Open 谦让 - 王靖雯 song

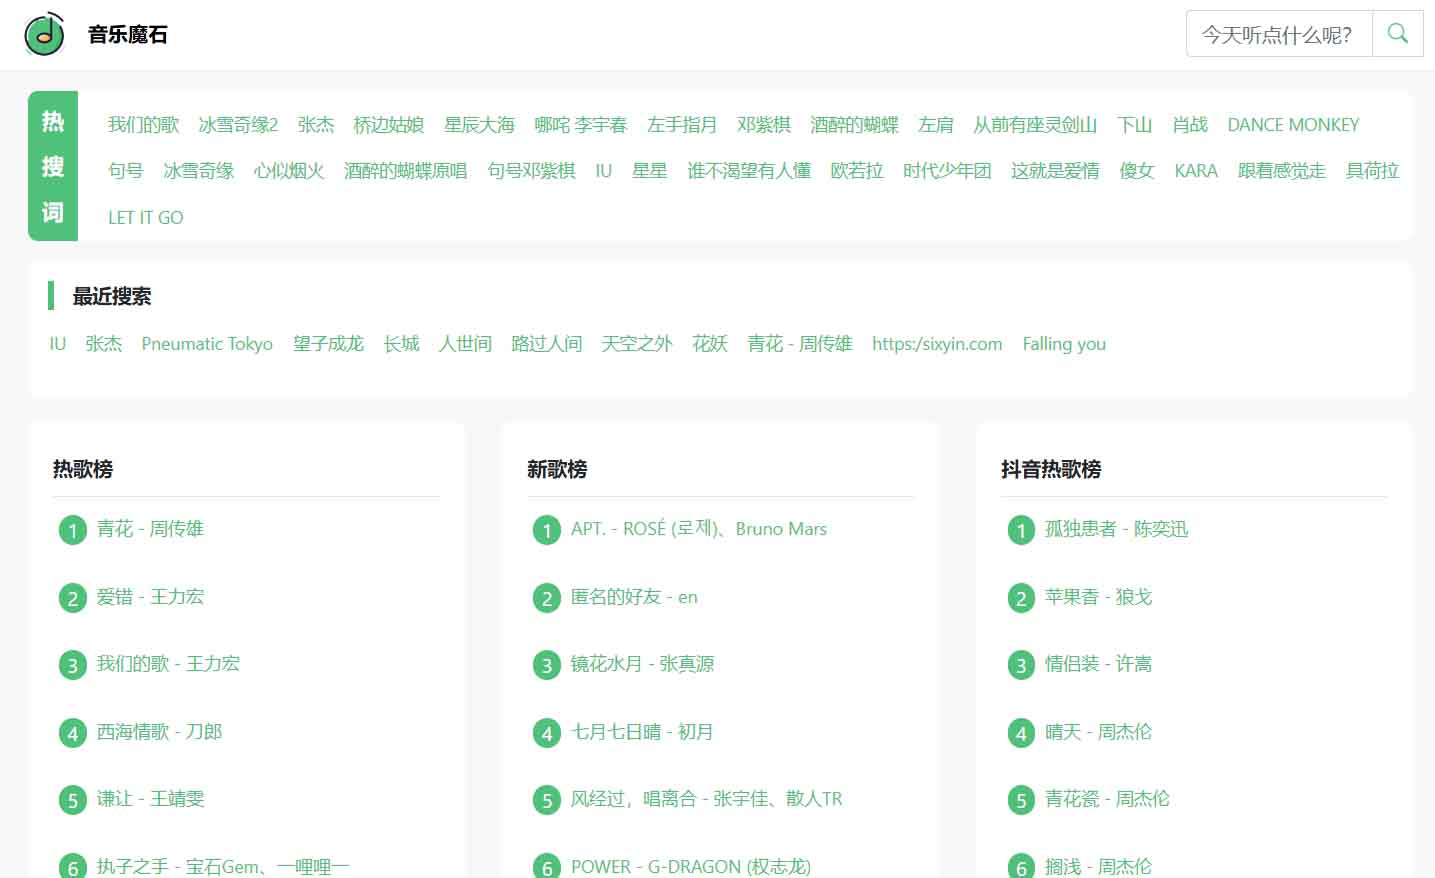coord(150,799)
